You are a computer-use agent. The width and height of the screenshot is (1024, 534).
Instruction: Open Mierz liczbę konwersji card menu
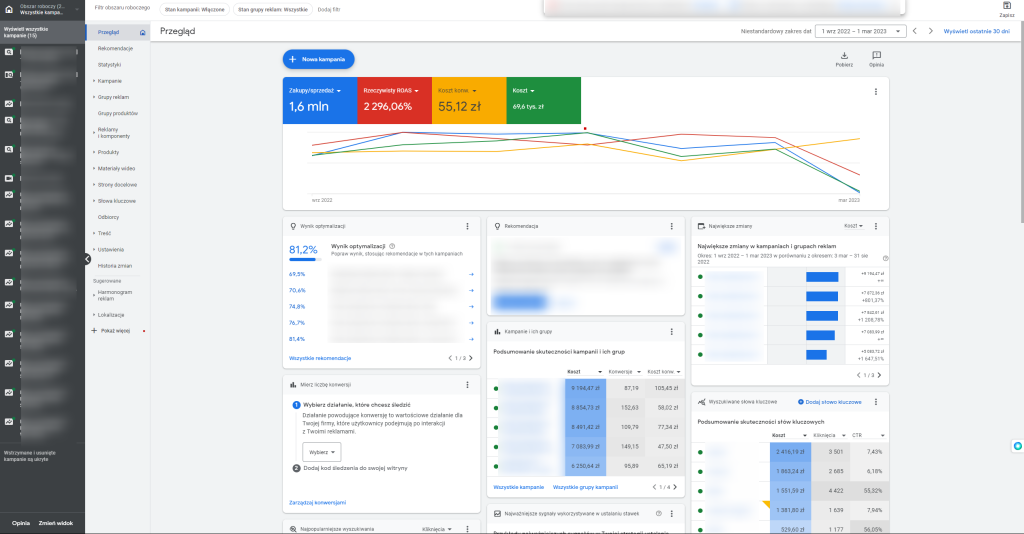[467, 385]
